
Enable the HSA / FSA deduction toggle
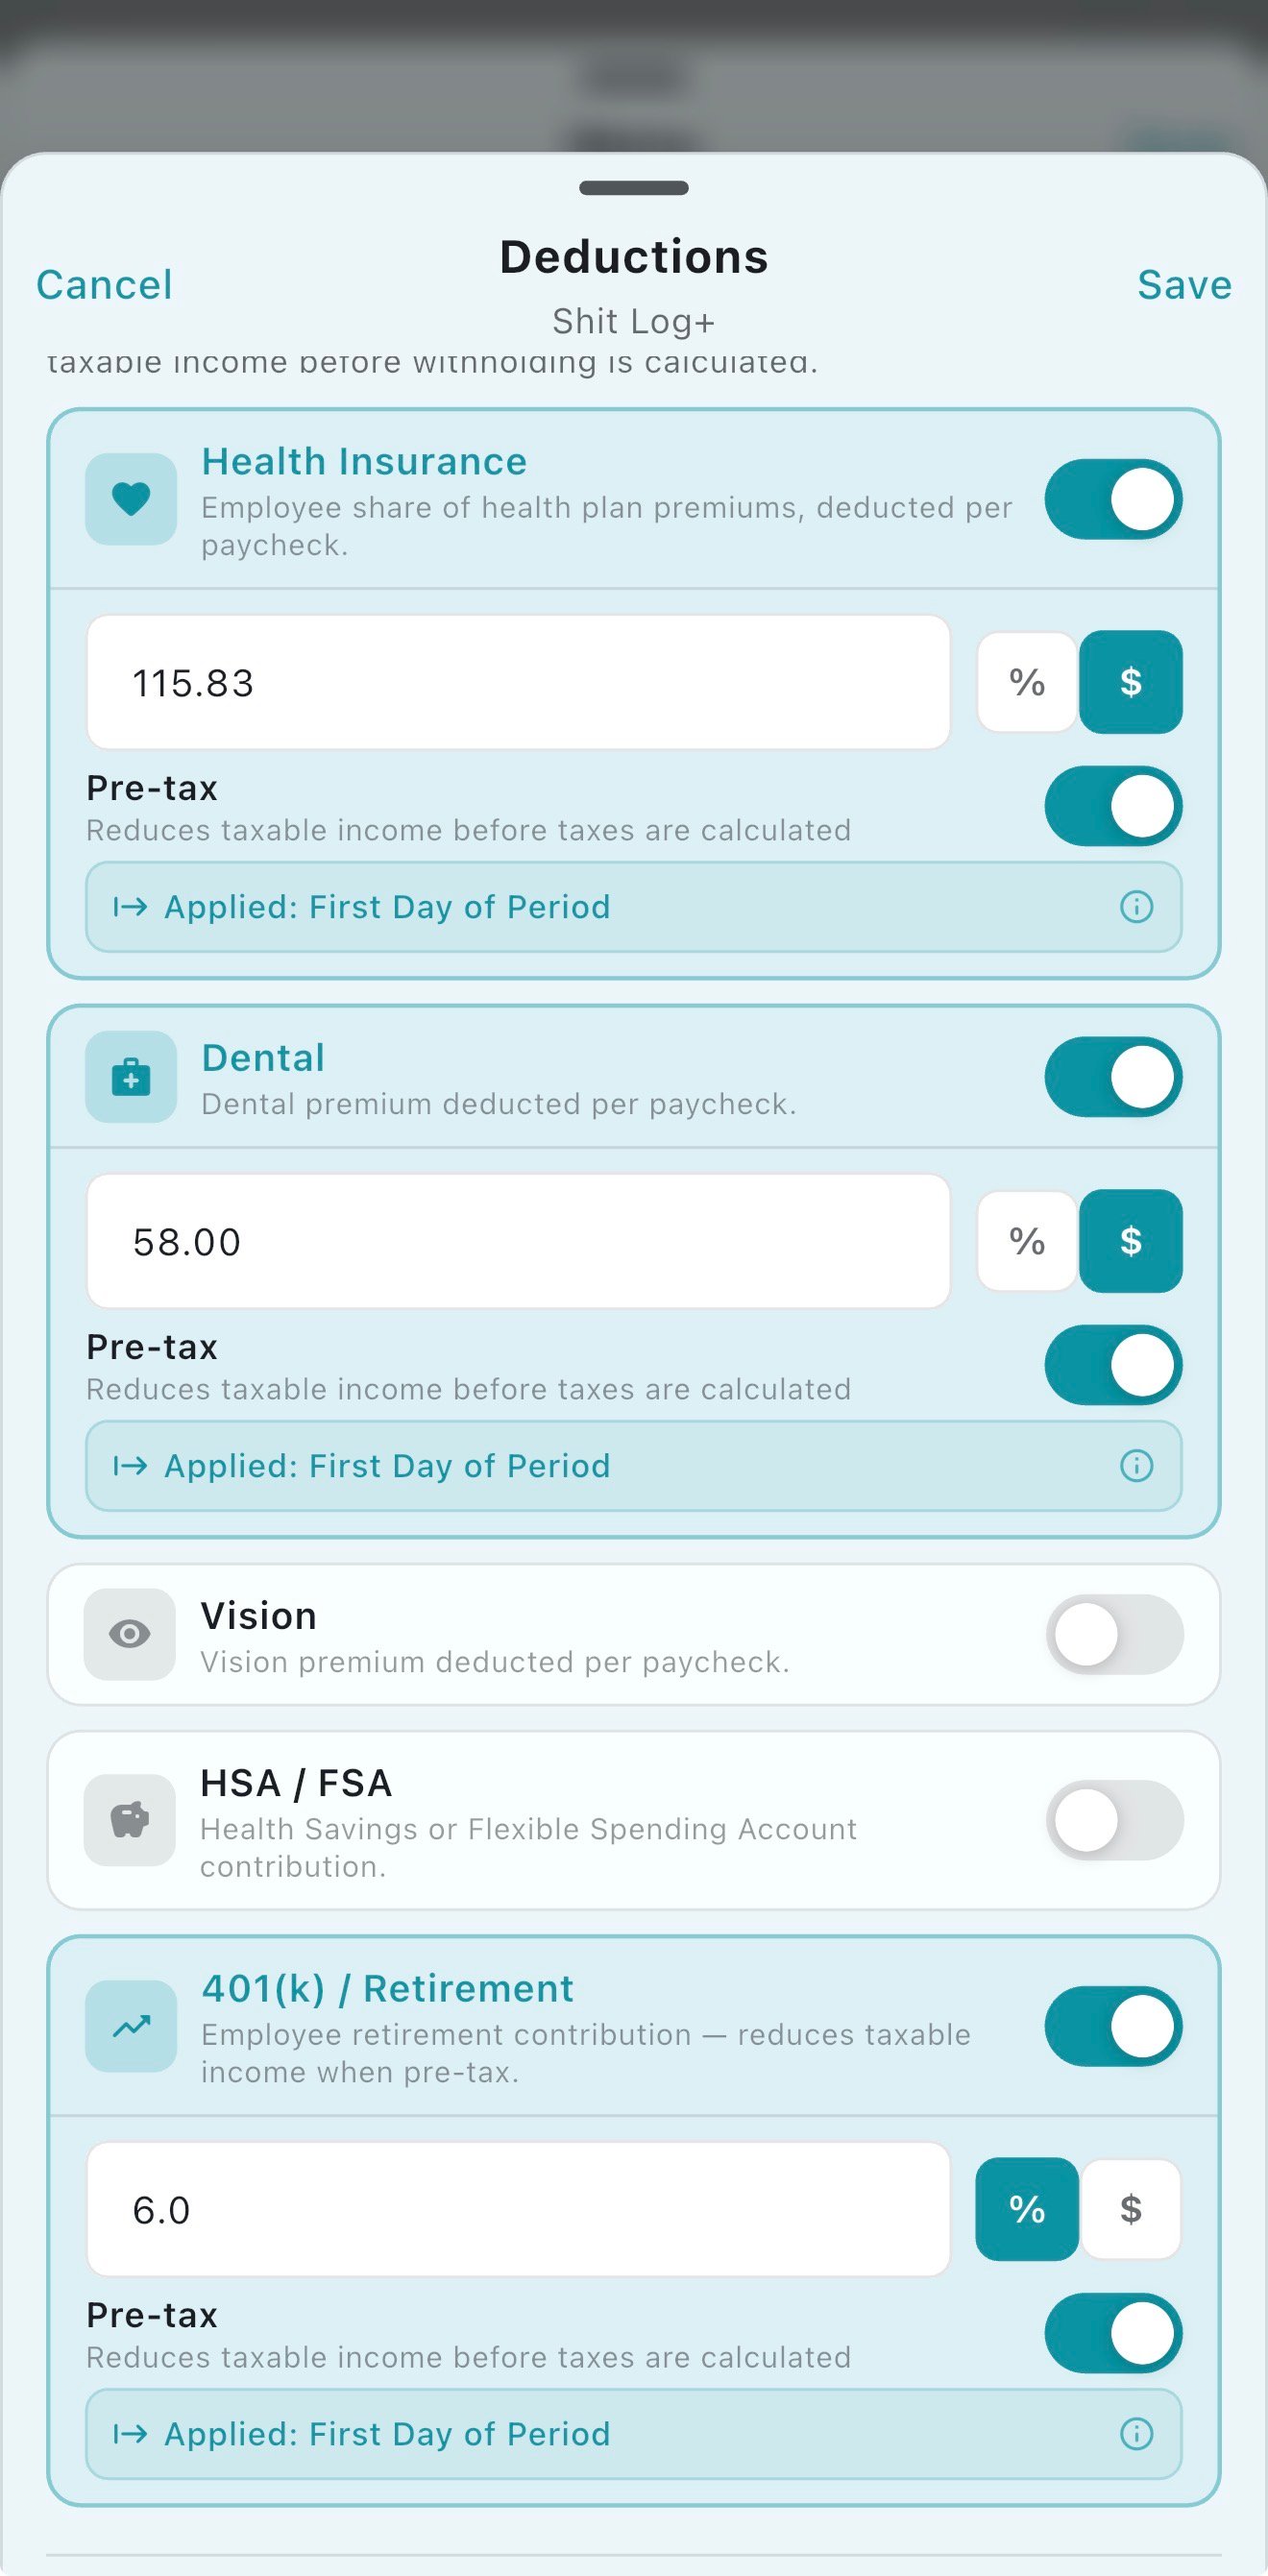point(1114,1820)
